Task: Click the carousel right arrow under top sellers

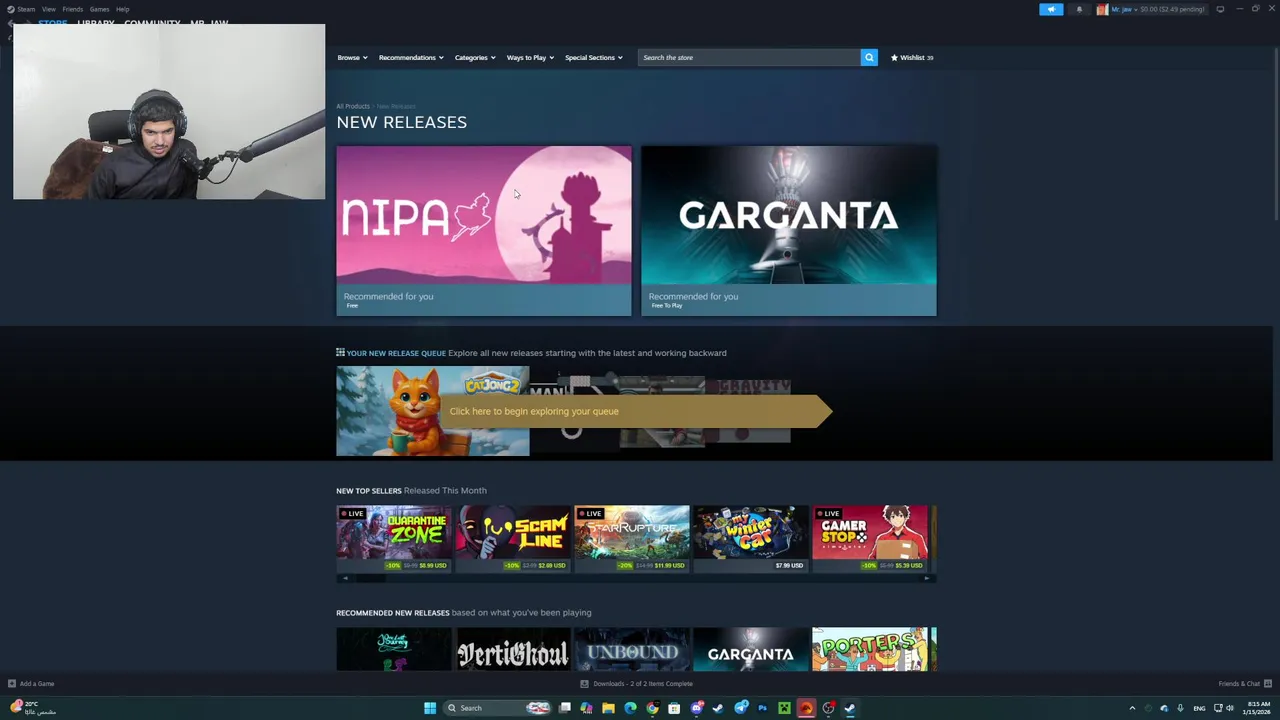Action: [x=927, y=578]
